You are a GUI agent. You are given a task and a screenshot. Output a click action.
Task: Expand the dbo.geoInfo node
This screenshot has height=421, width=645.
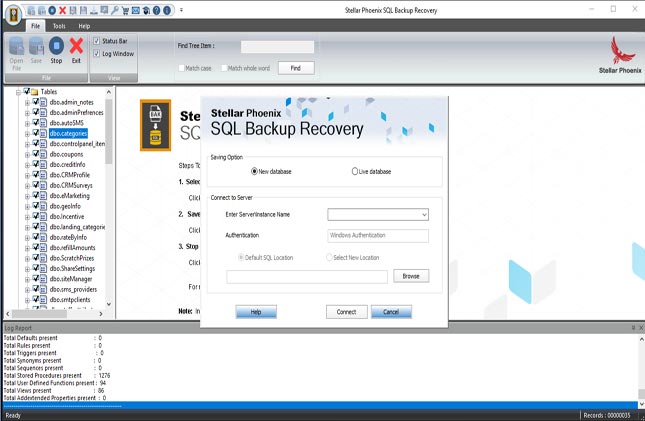click(x=27, y=207)
